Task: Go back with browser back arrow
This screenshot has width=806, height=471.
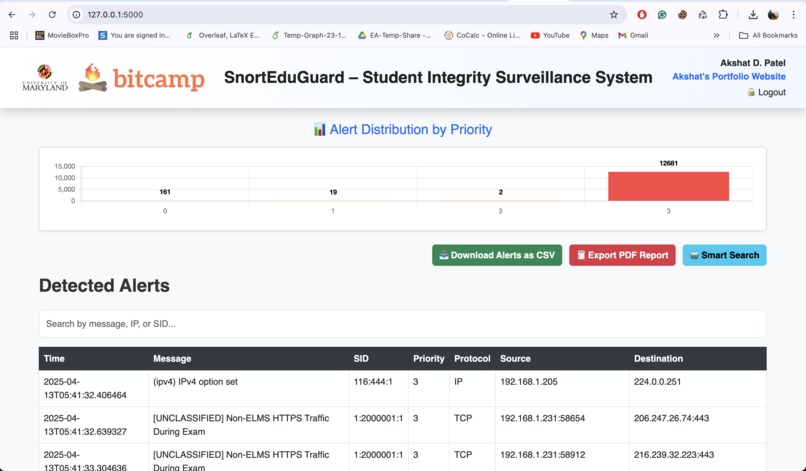Action: point(12,14)
